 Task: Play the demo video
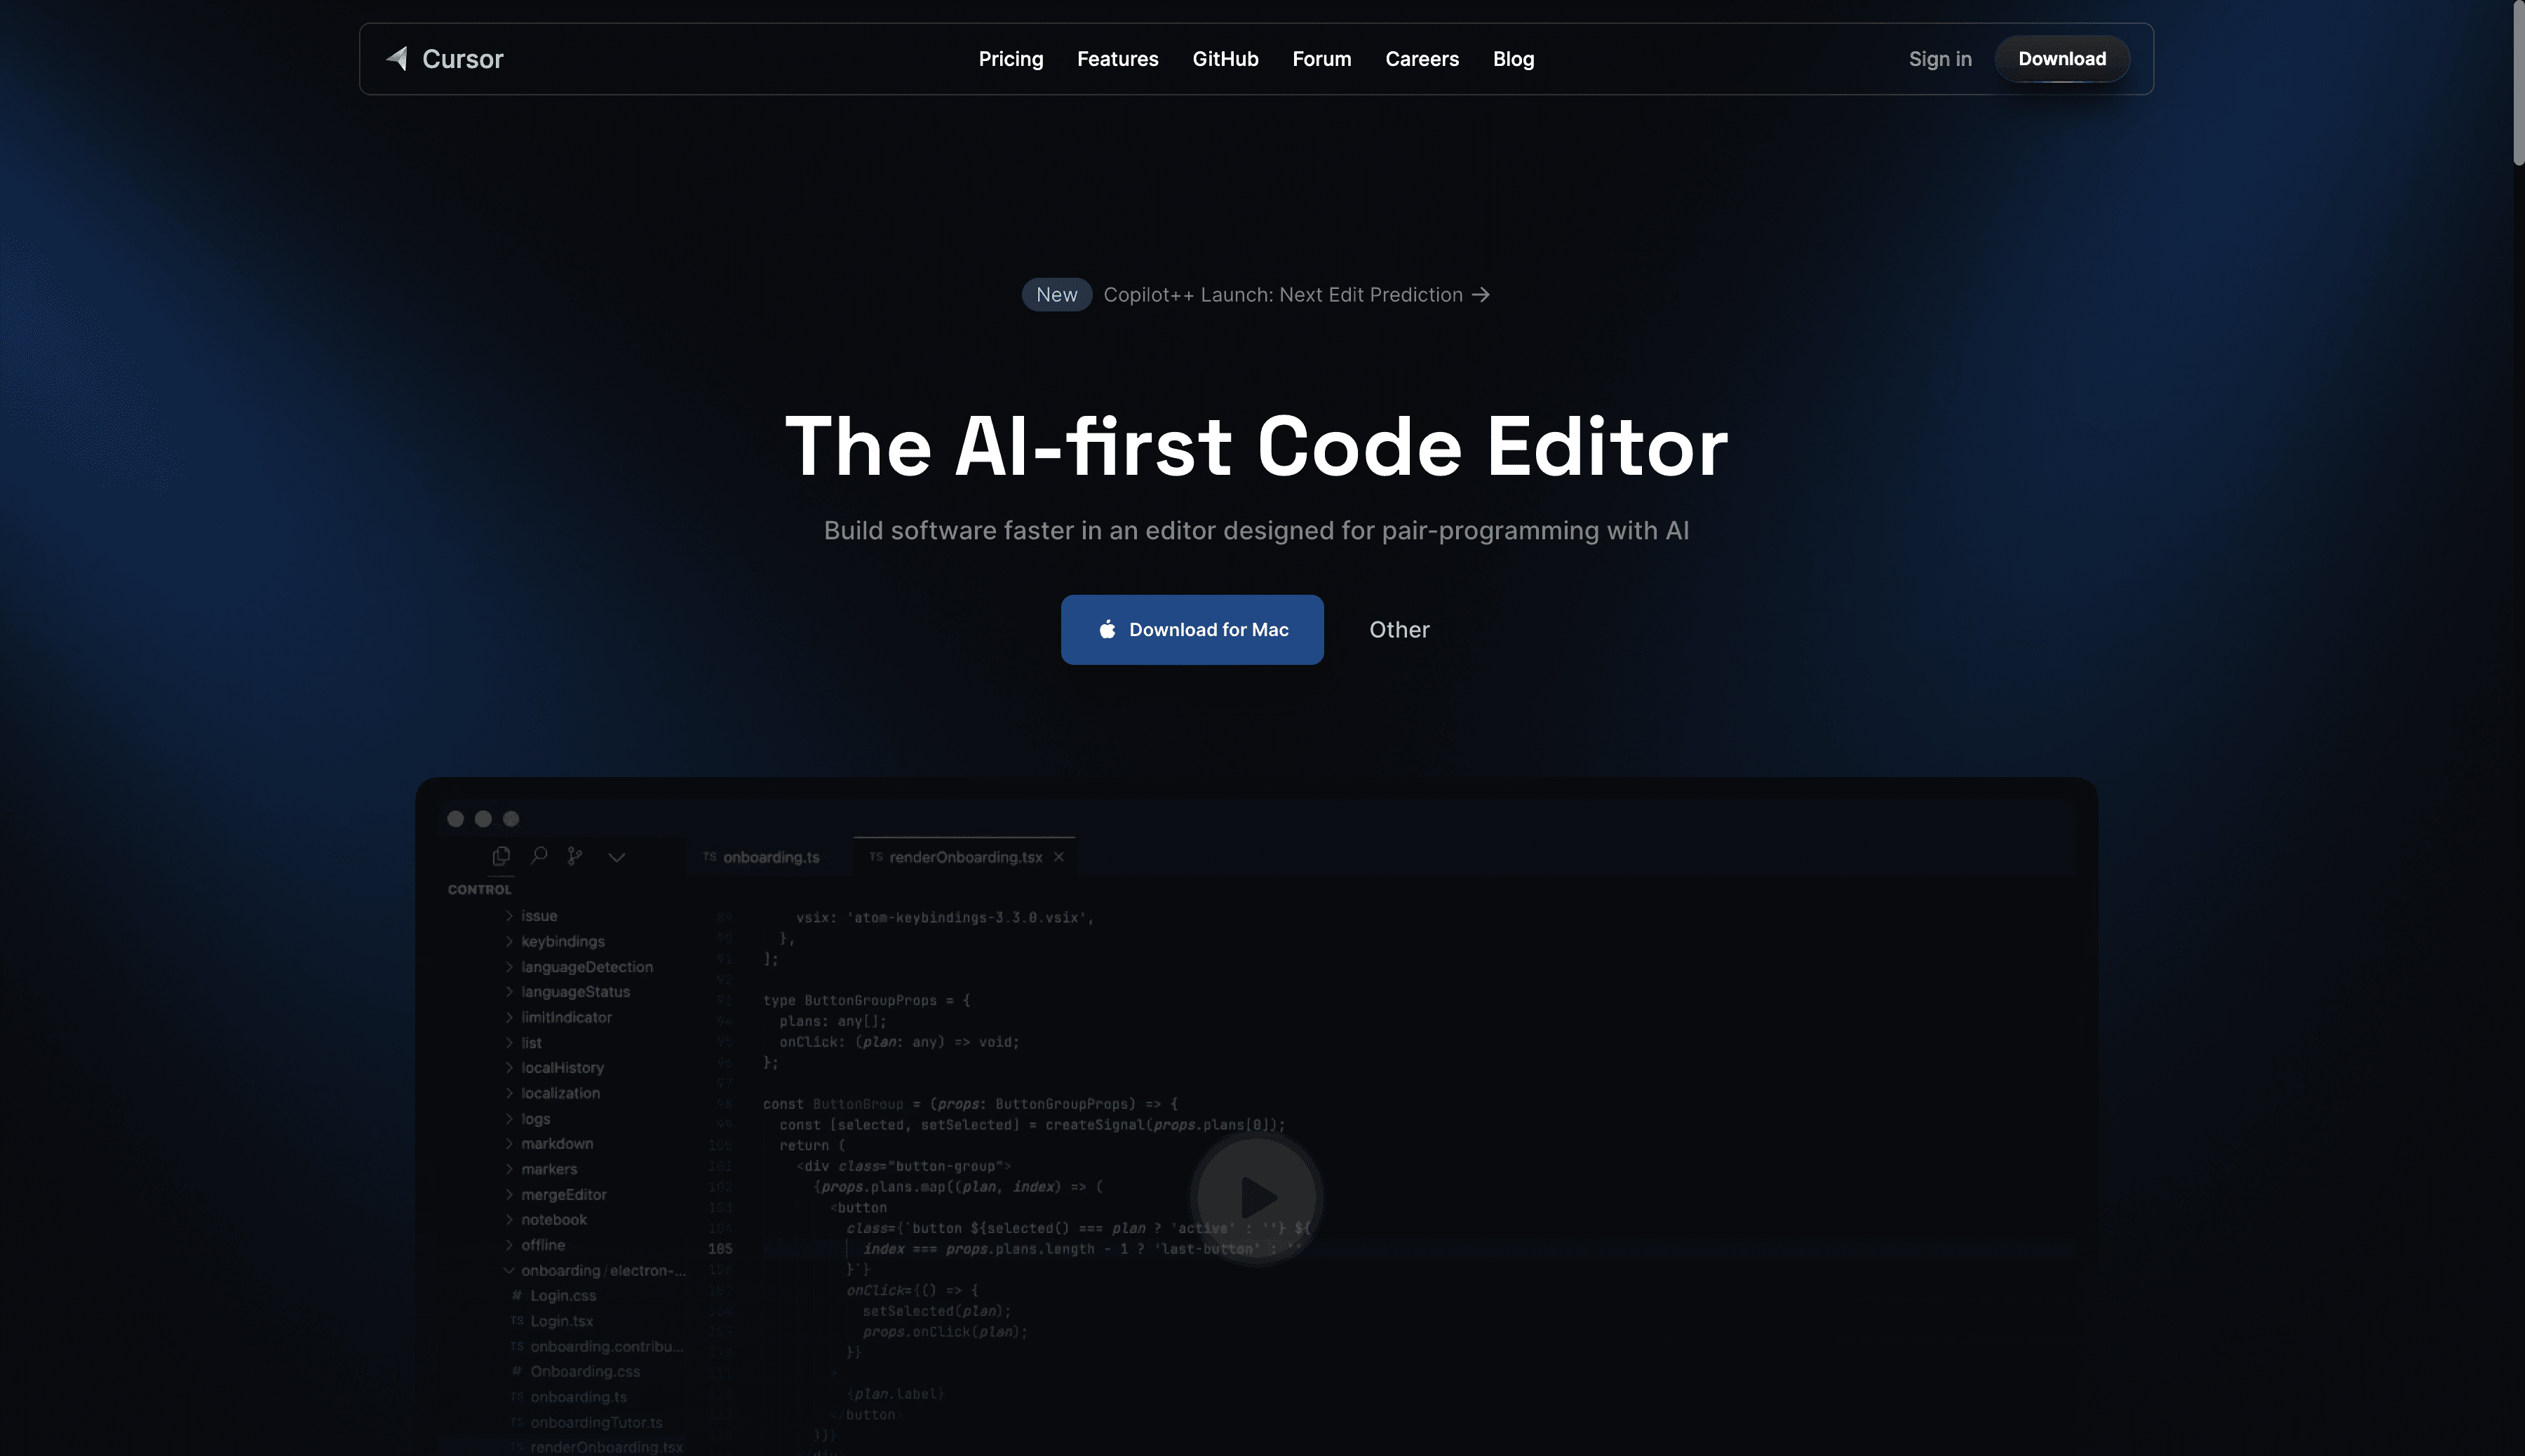tap(1256, 1197)
